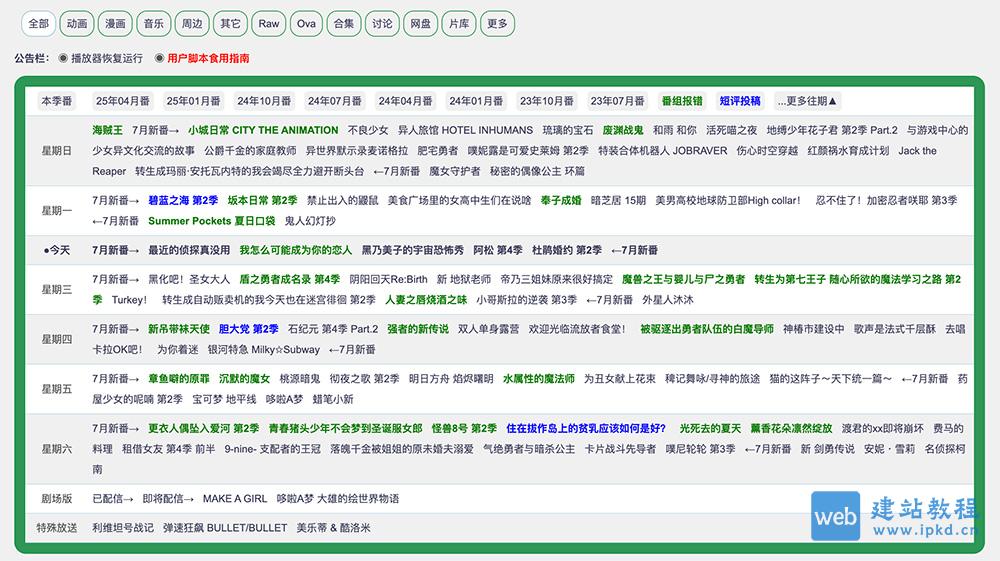Open 光死去的夏天
This screenshot has height=561, width=1000.
click(x=710, y=428)
